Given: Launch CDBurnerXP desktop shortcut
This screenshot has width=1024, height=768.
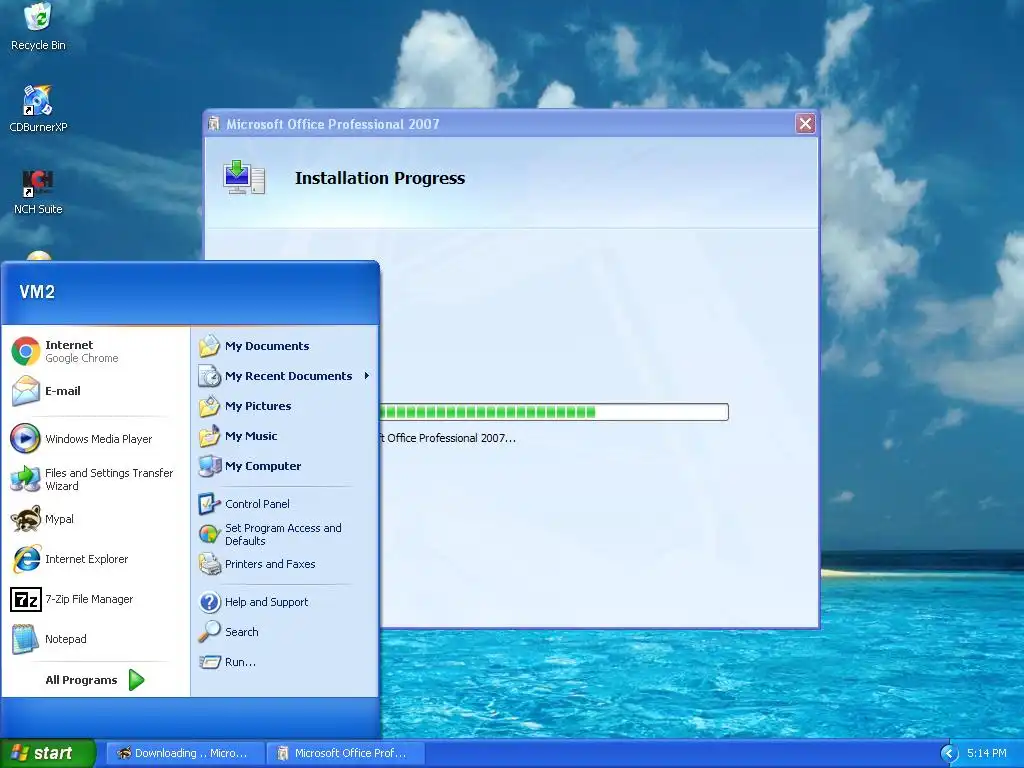Looking at the screenshot, I should 38,109.
